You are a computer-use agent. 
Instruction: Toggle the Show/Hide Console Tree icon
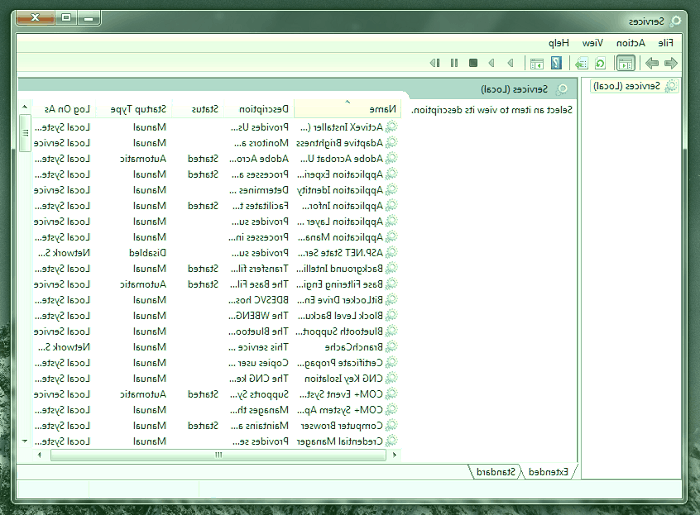625,63
